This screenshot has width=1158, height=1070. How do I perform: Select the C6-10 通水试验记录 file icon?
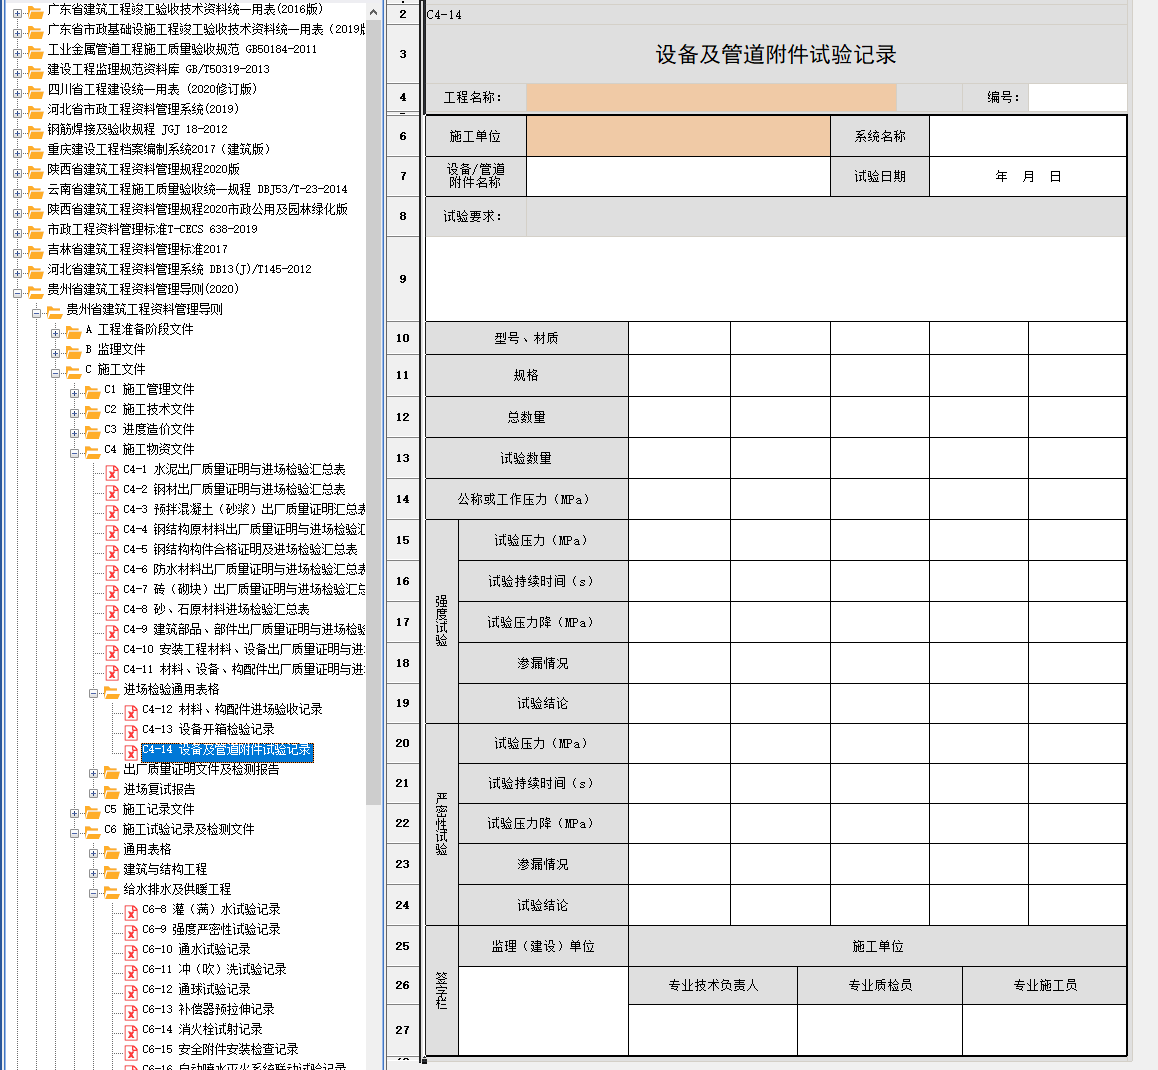[x=131, y=952]
